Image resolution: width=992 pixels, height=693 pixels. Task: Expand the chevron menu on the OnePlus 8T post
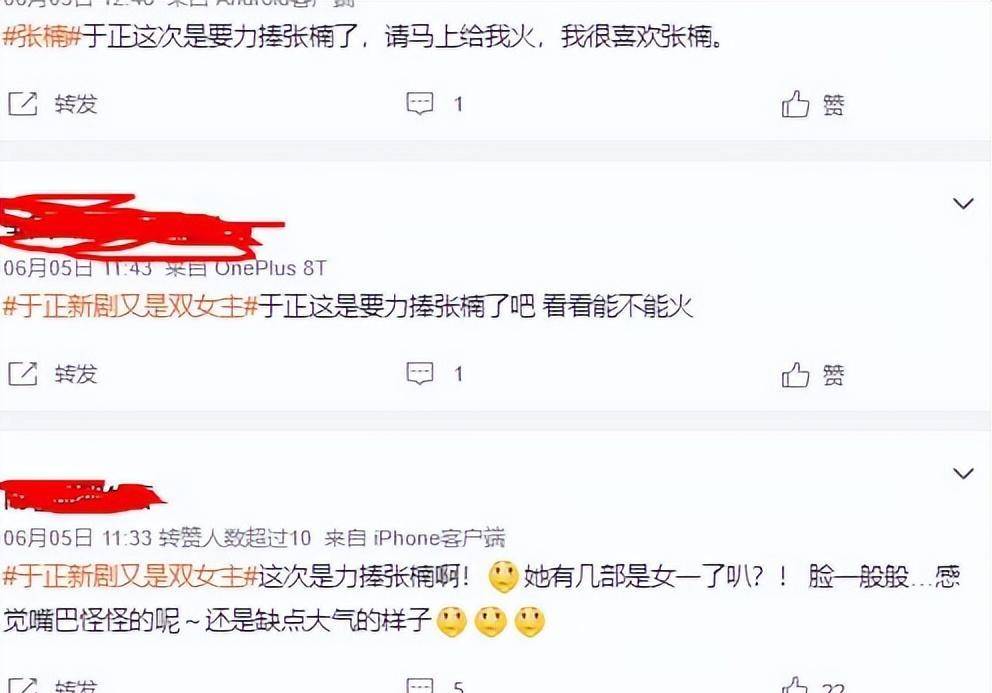tap(963, 204)
